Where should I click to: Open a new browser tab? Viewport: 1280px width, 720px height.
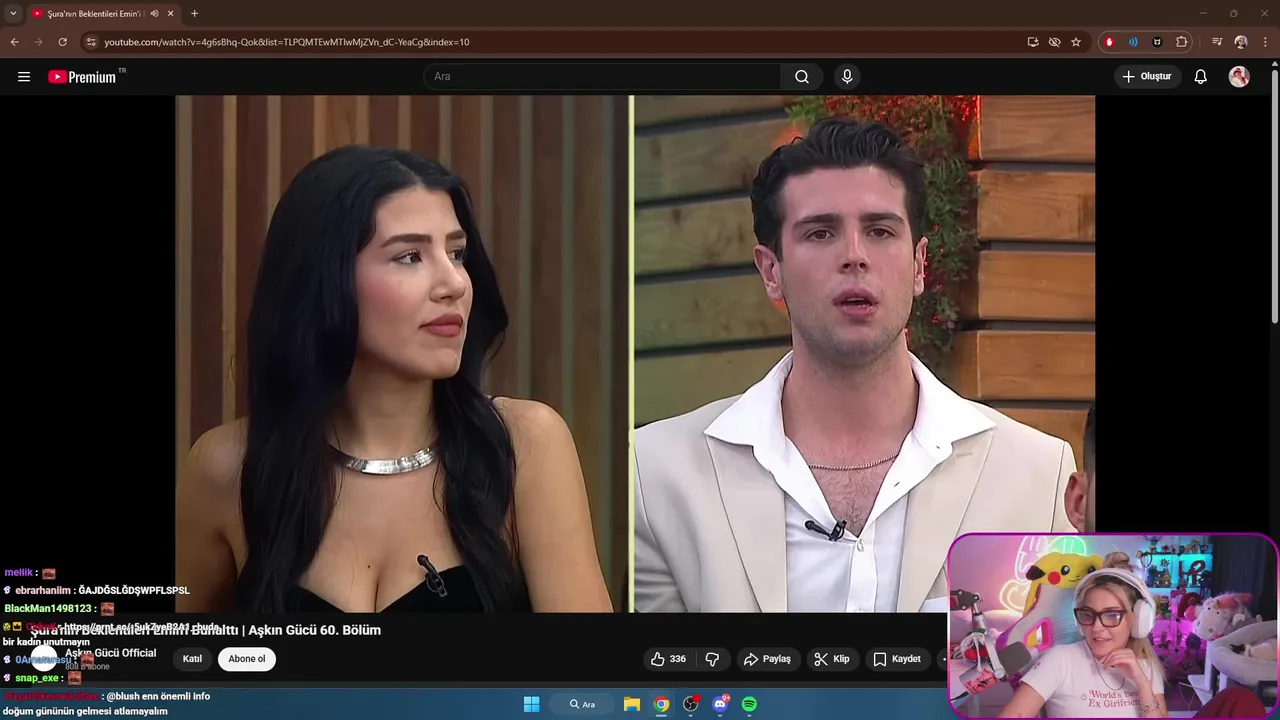(x=194, y=13)
